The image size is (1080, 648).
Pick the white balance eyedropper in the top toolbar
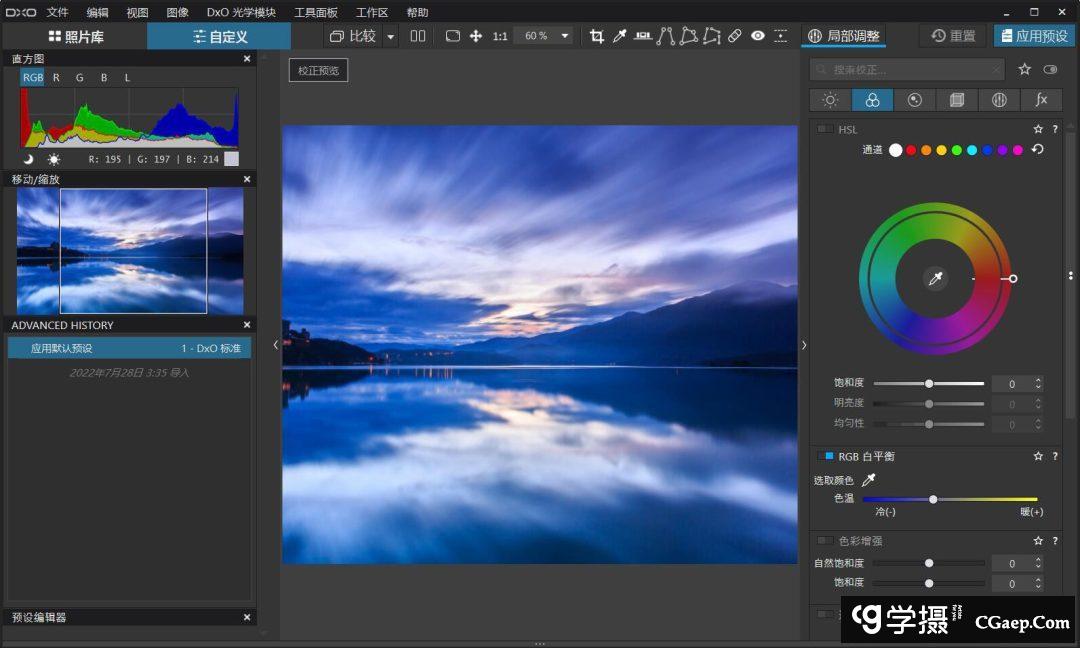click(619, 36)
